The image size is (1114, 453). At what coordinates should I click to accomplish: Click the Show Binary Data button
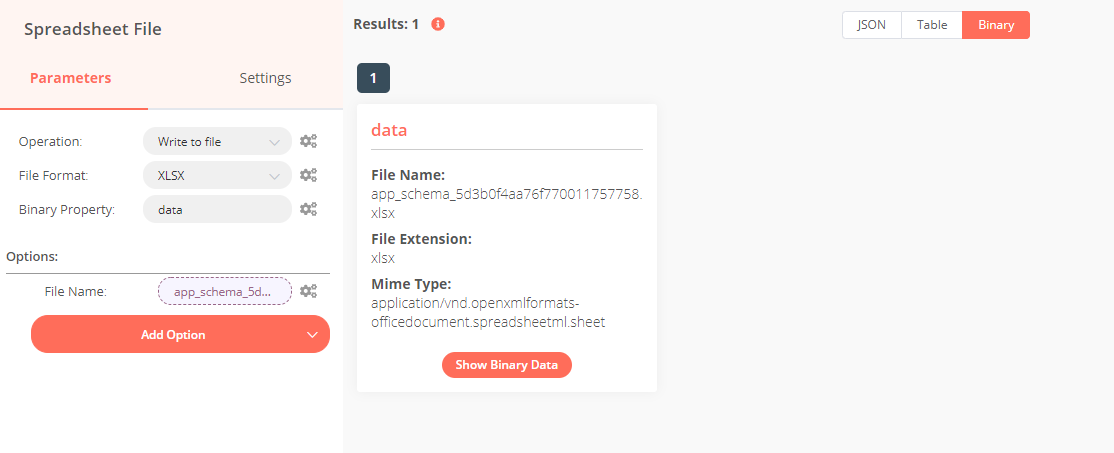[x=506, y=365]
